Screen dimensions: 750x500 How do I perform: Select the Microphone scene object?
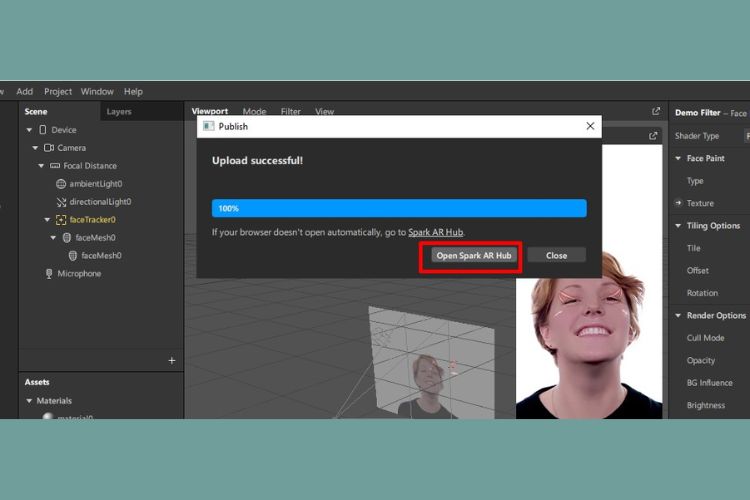tap(79, 274)
